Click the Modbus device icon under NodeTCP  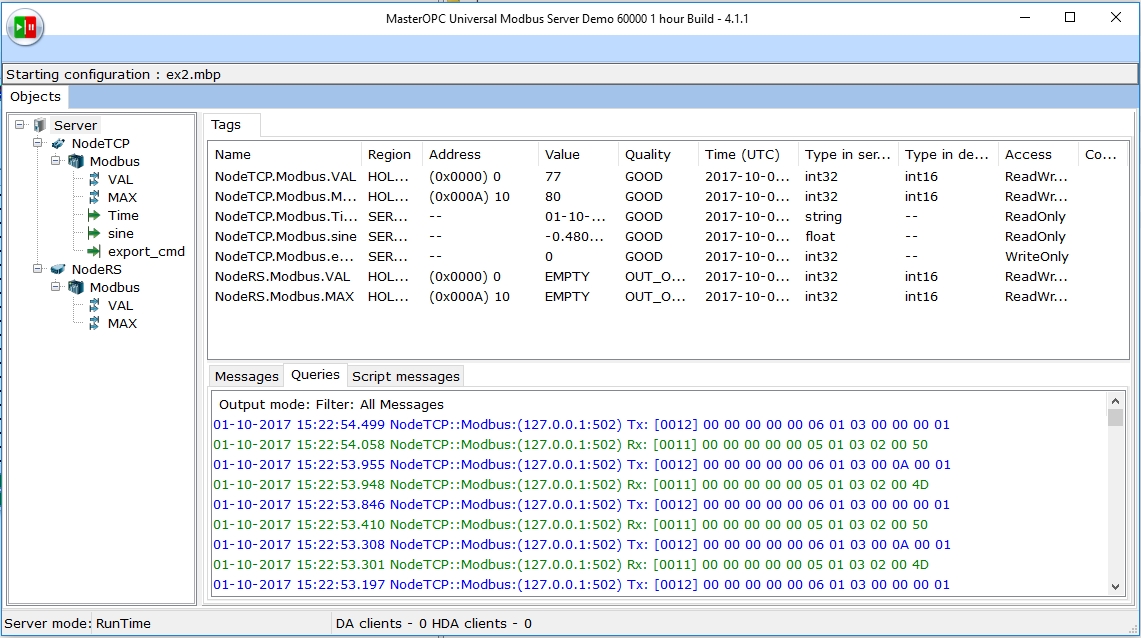point(76,162)
